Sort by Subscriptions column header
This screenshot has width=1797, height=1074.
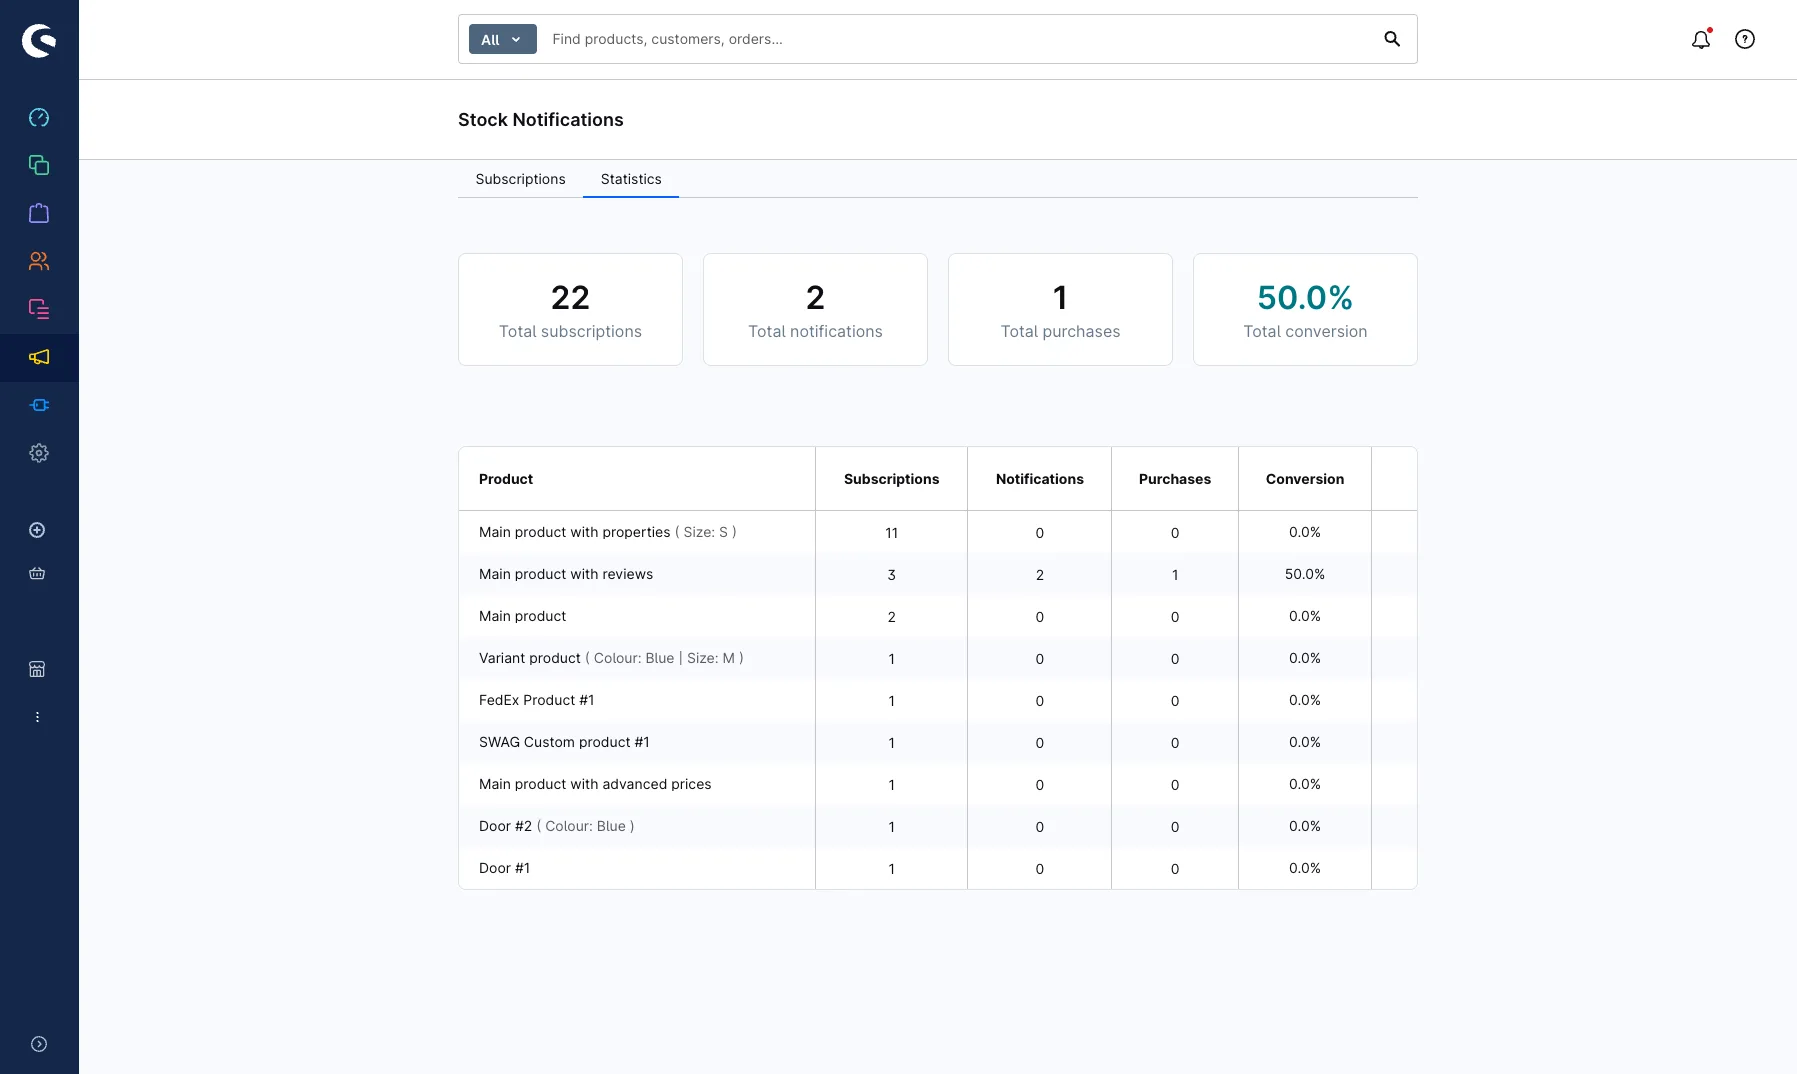pyautogui.click(x=891, y=479)
